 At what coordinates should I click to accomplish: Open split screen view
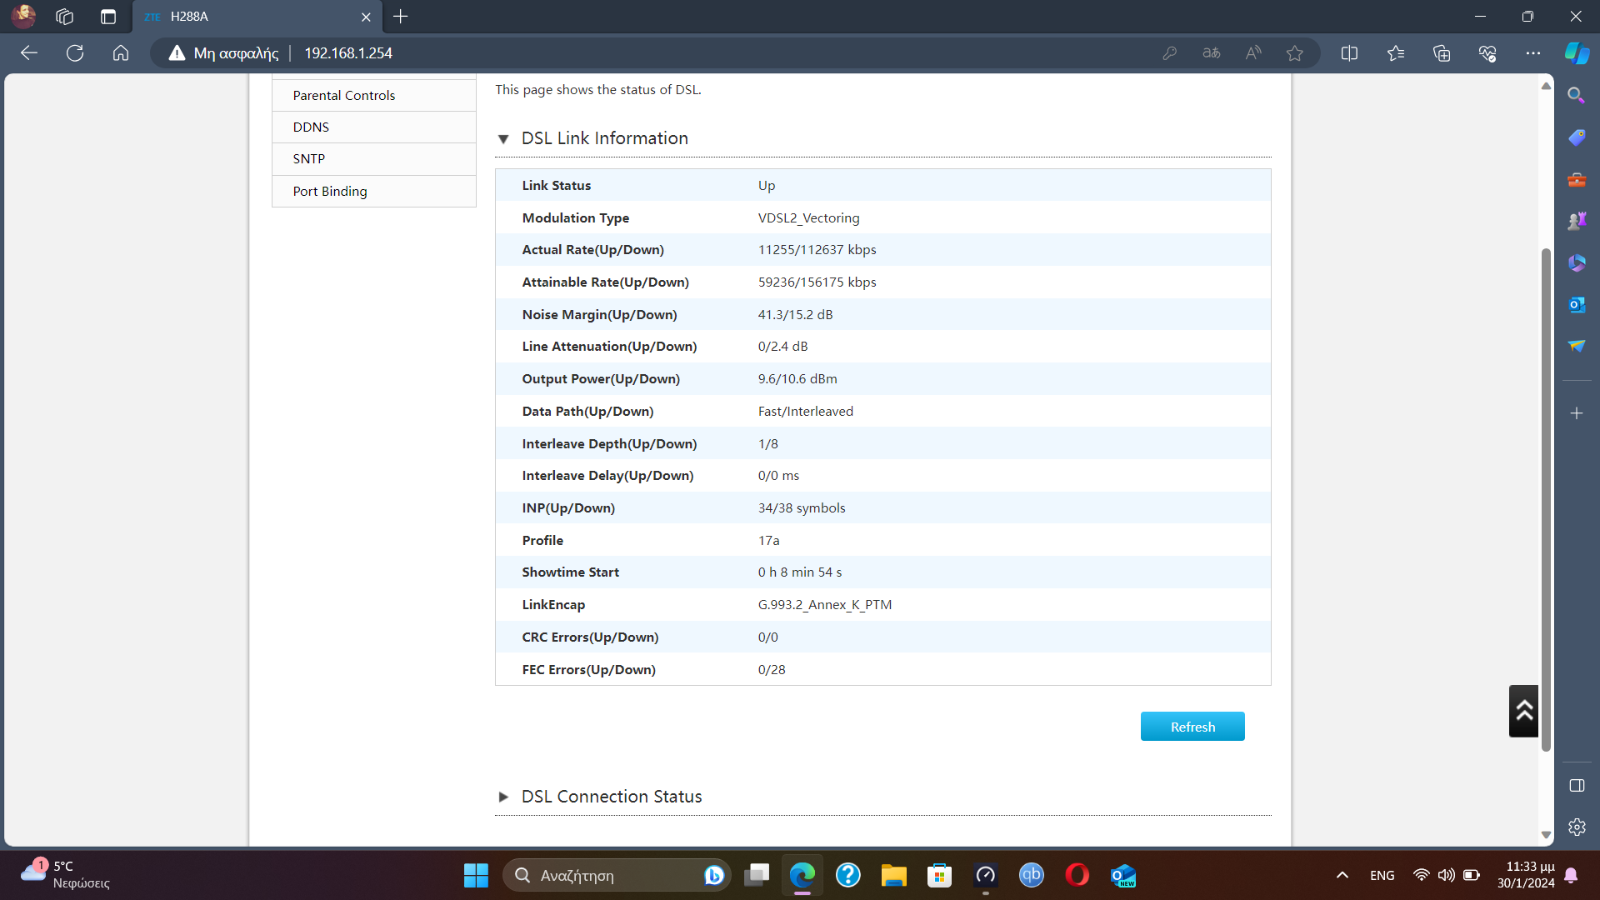point(1349,53)
